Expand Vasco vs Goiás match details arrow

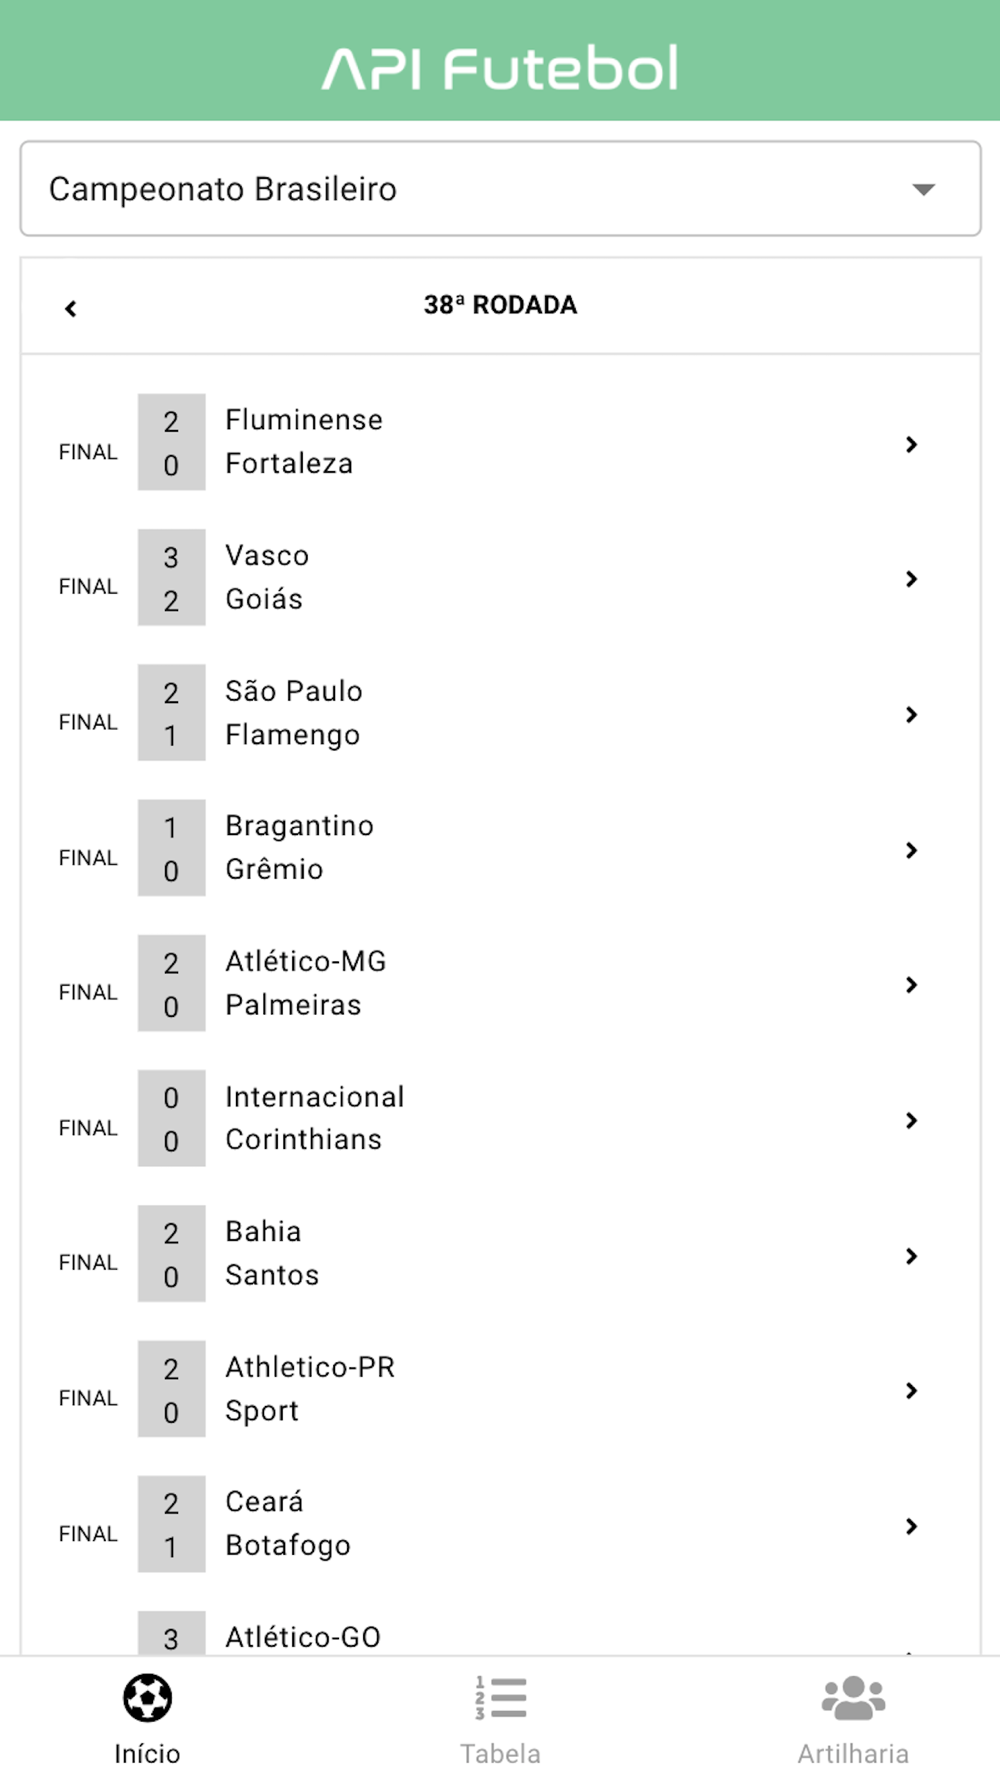(x=911, y=579)
